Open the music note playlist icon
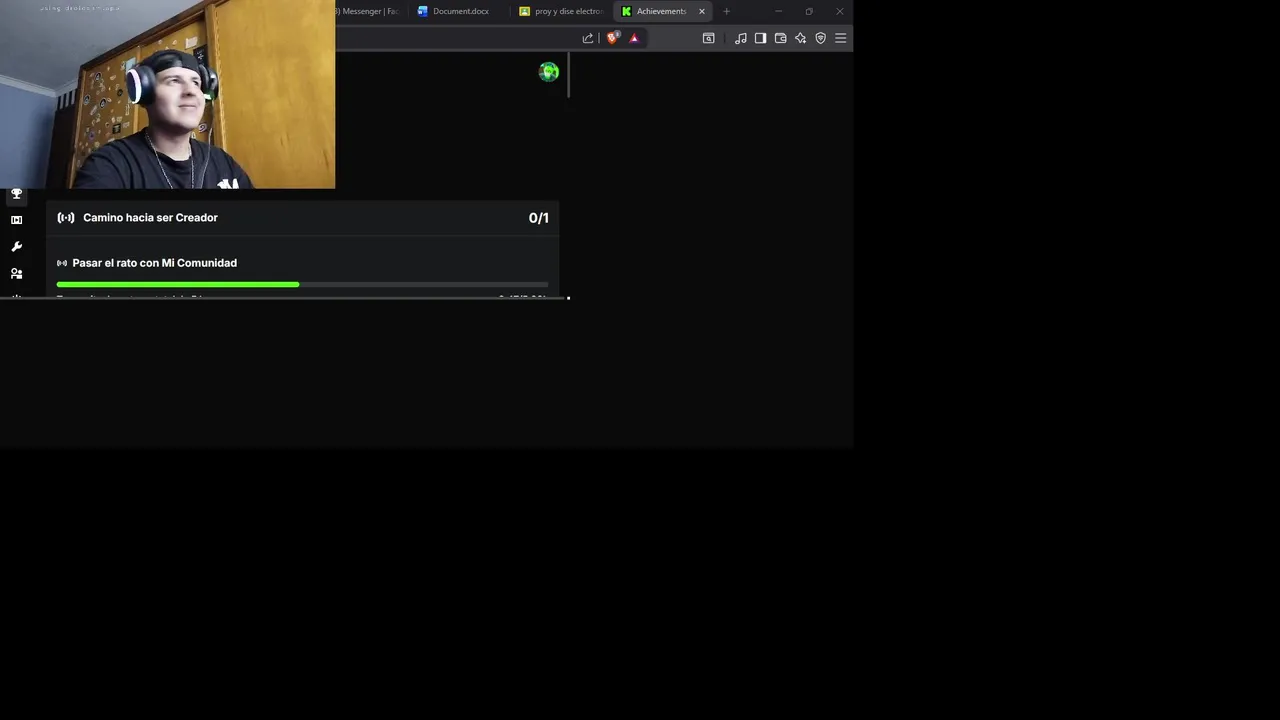This screenshot has height=720, width=1280. click(x=741, y=38)
